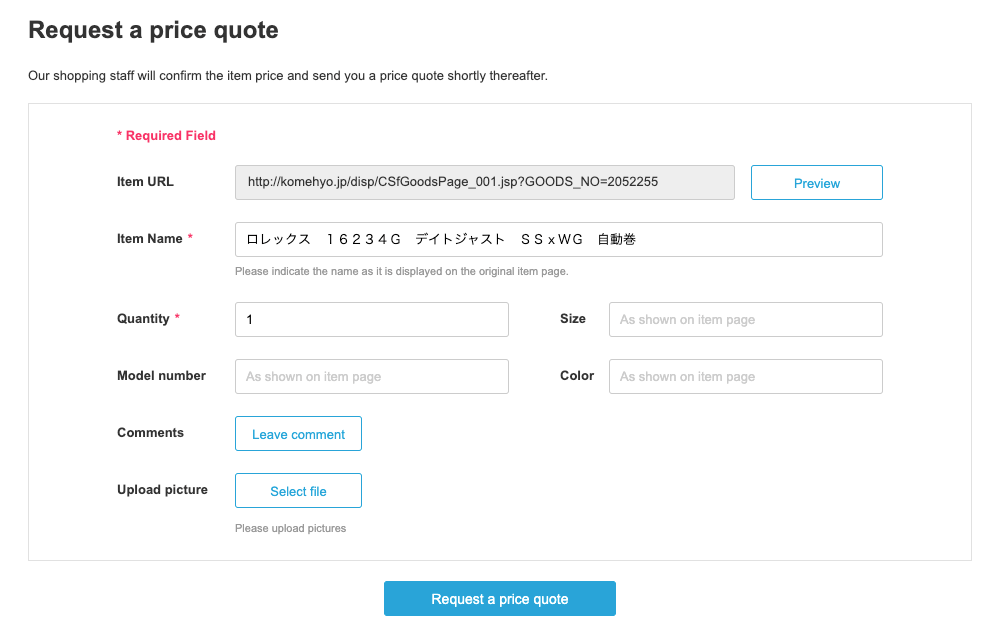Click the 'Please indicate the name' hint text
Image resolution: width=1003 pixels, height=630 pixels.
coord(402,271)
